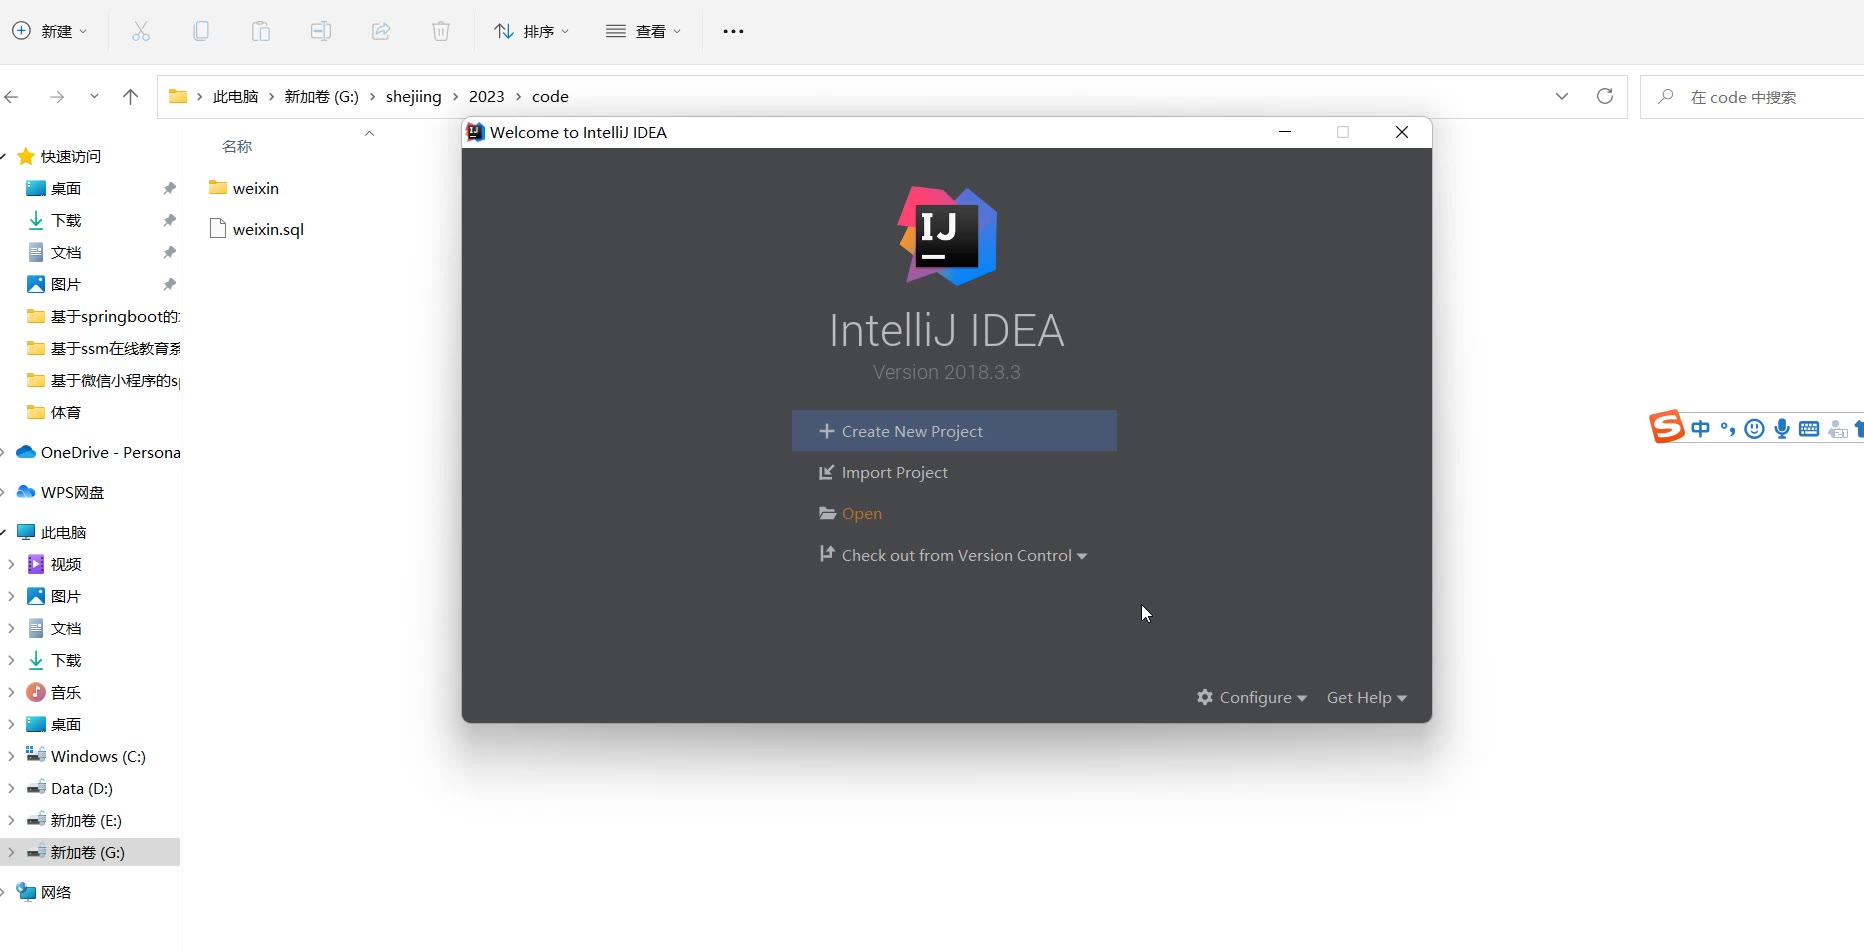
Task: Select the weixin.sql file
Action: (256, 229)
